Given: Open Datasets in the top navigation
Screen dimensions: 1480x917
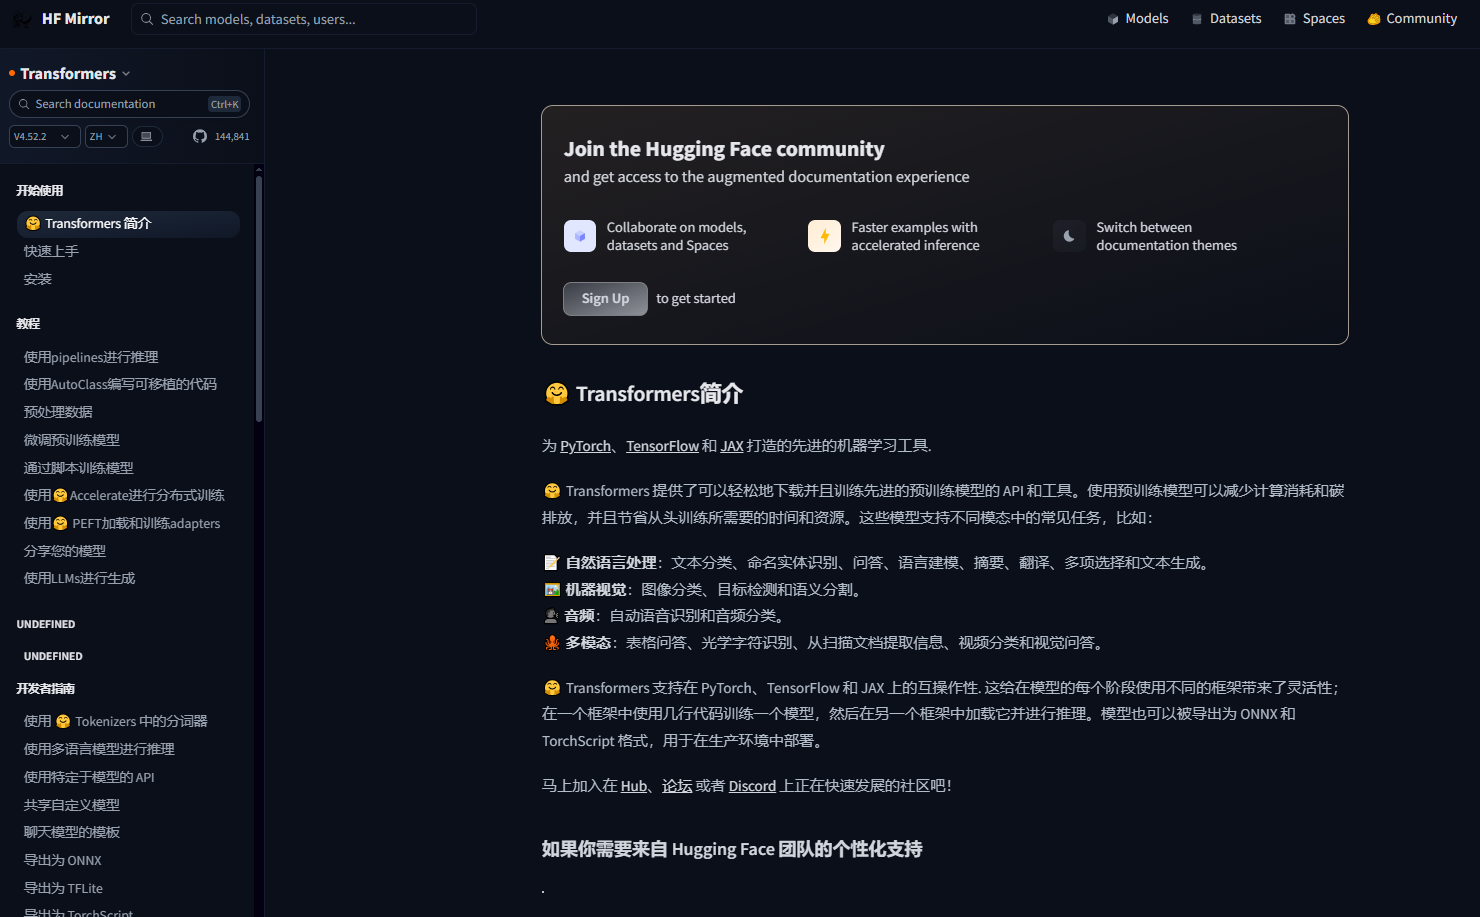Looking at the screenshot, I should pyautogui.click(x=1226, y=19).
